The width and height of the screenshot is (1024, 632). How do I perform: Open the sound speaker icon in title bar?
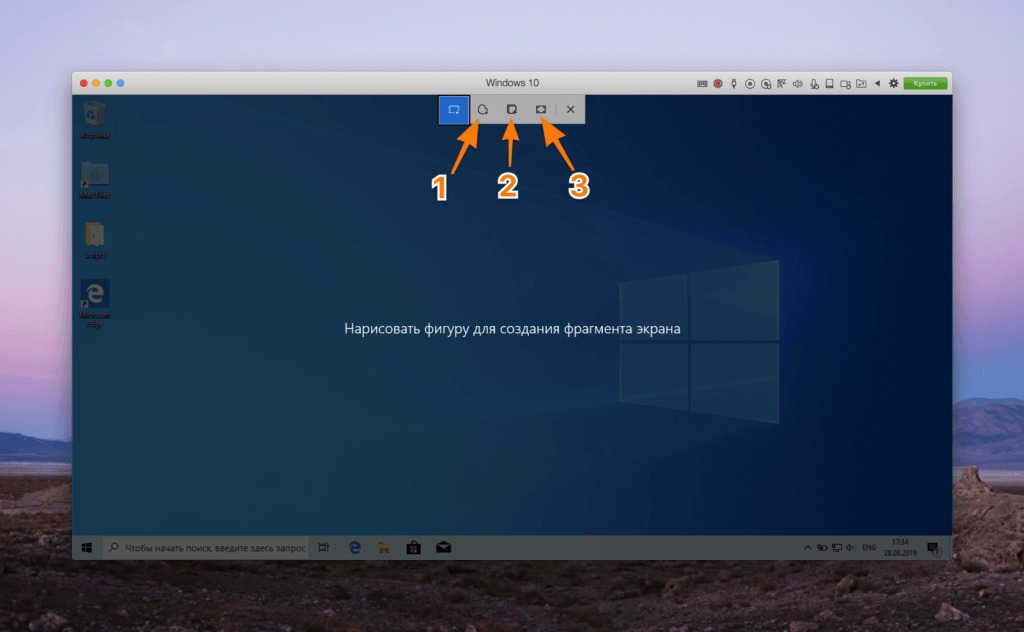pos(797,84)
